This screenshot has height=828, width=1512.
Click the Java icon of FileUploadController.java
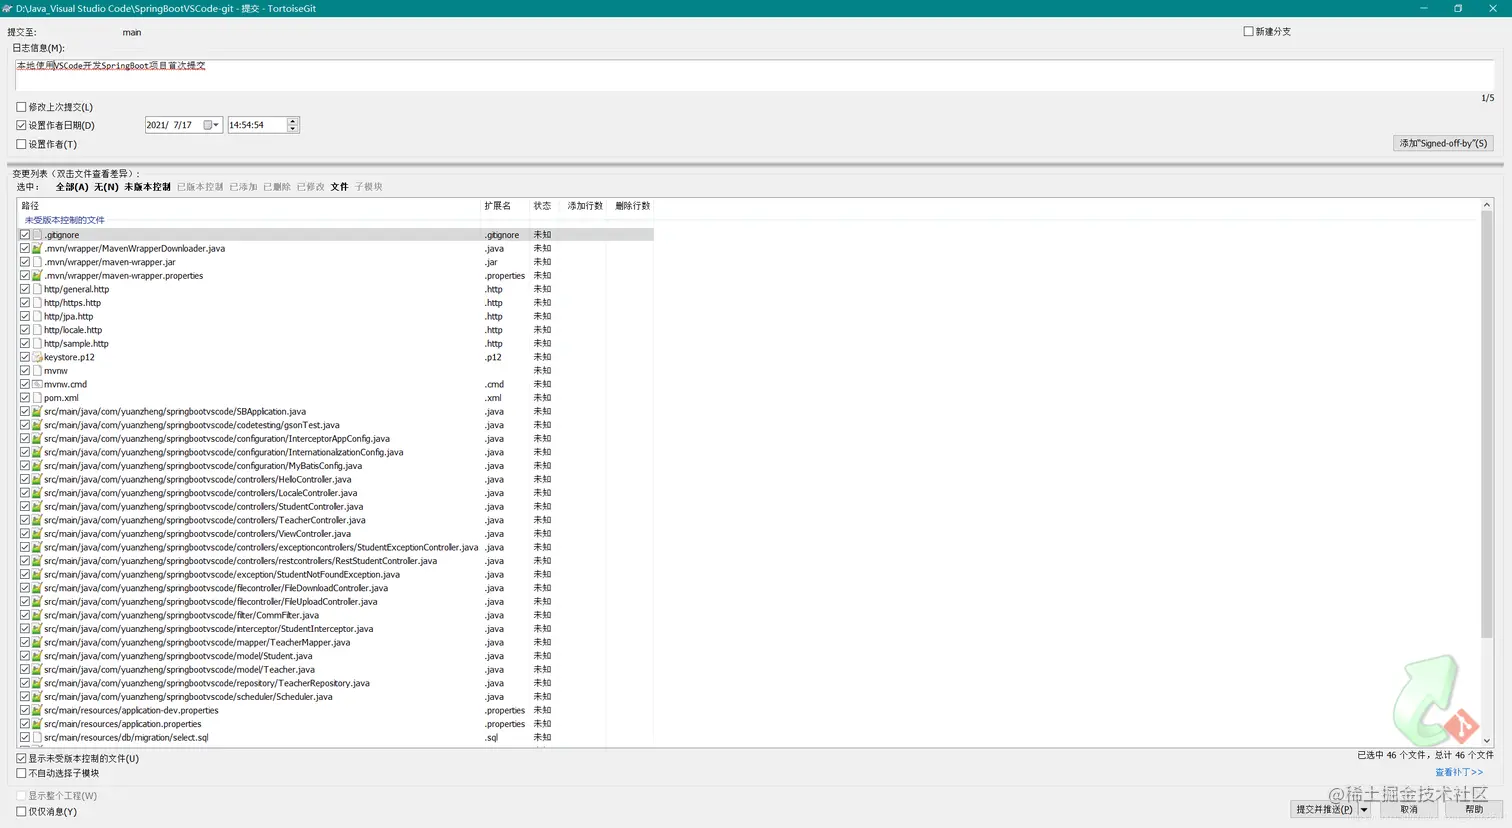click(37, 602)
